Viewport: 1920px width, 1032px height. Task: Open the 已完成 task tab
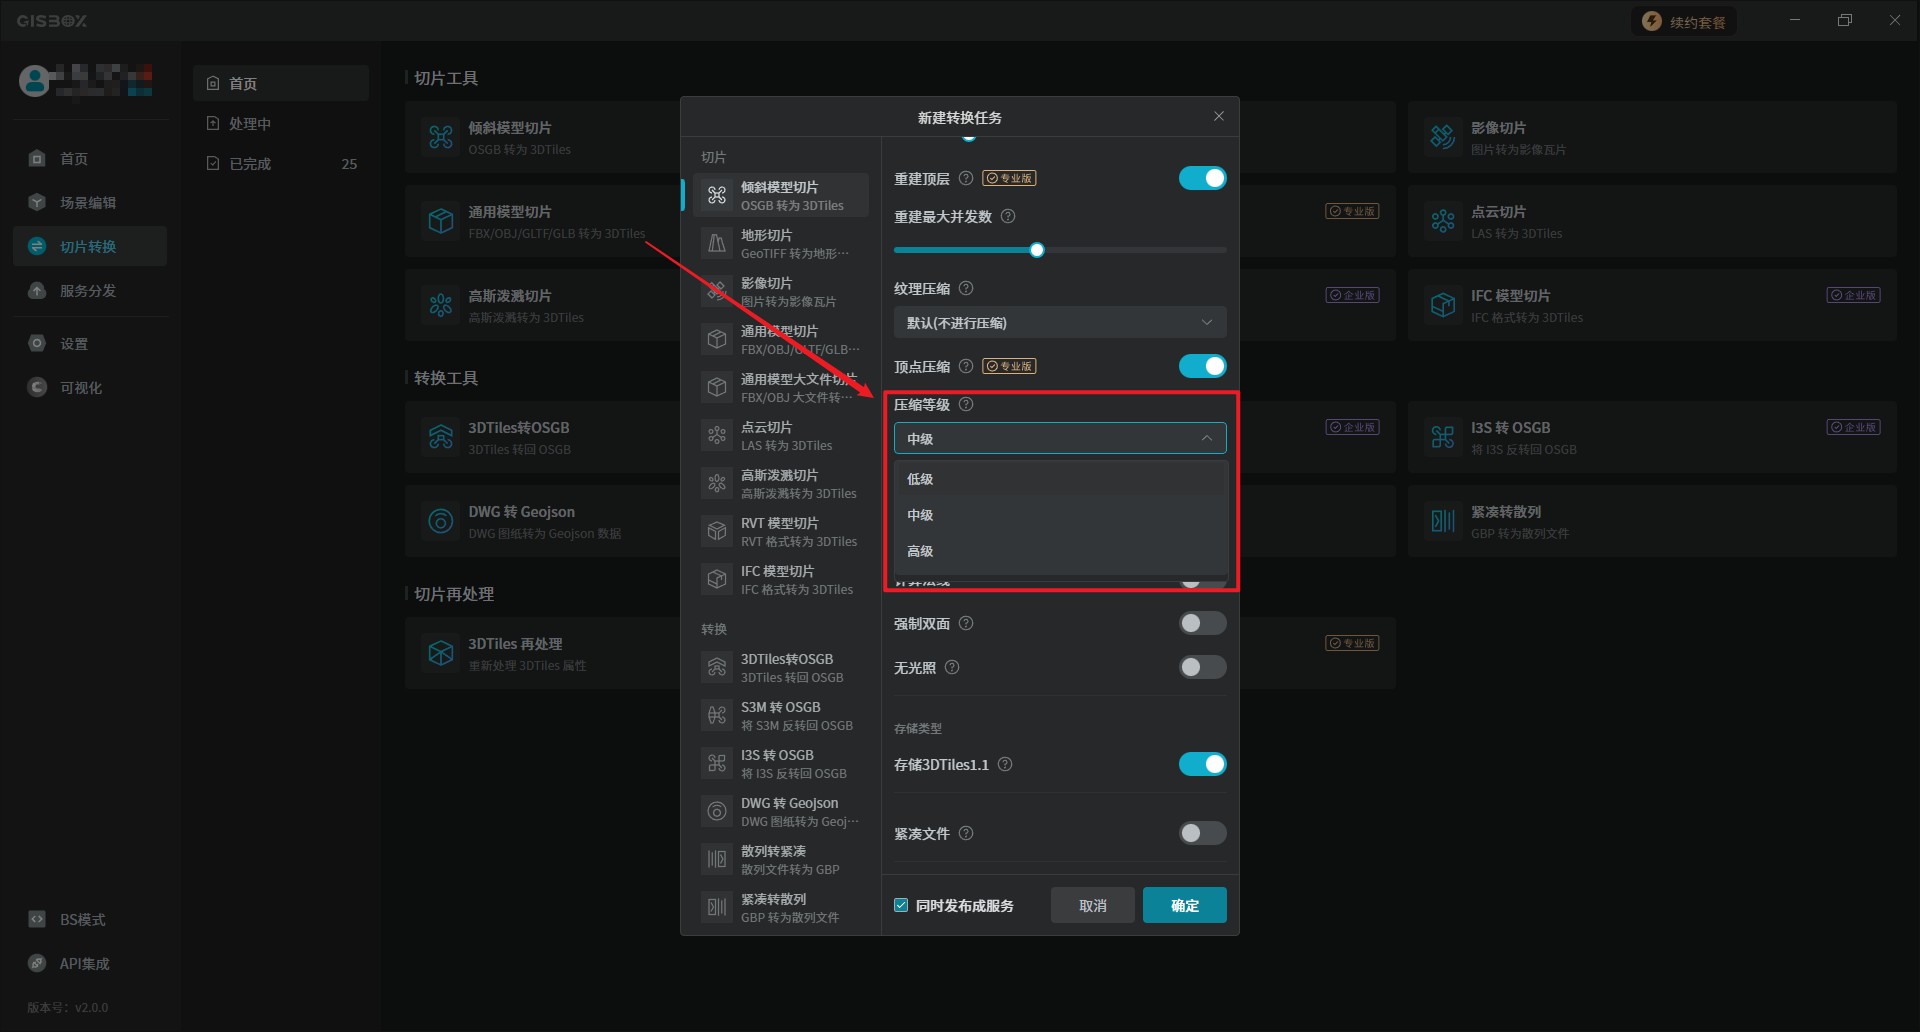tap(250, 164)
